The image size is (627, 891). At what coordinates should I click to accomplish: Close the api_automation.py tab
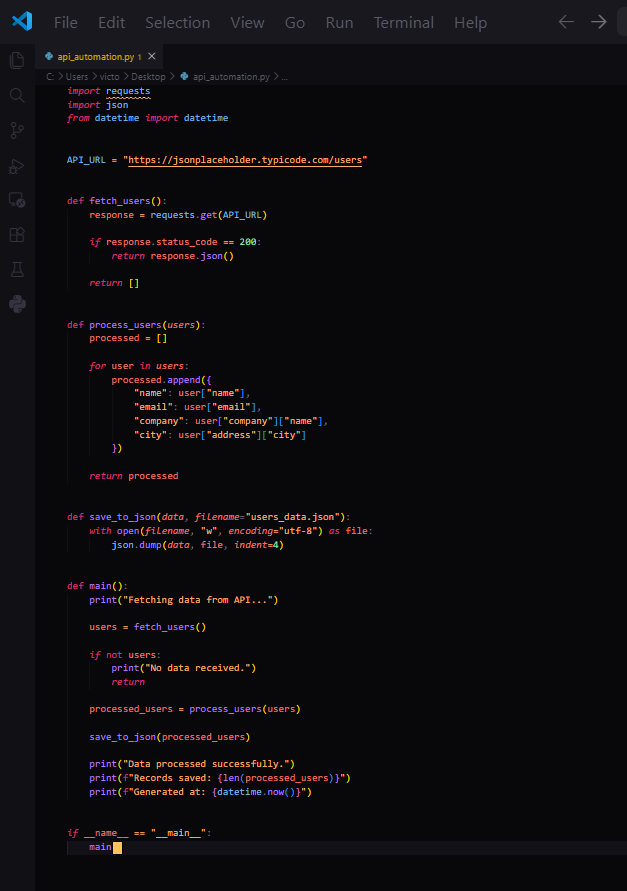pyautogui.click(x=152, y=56)
